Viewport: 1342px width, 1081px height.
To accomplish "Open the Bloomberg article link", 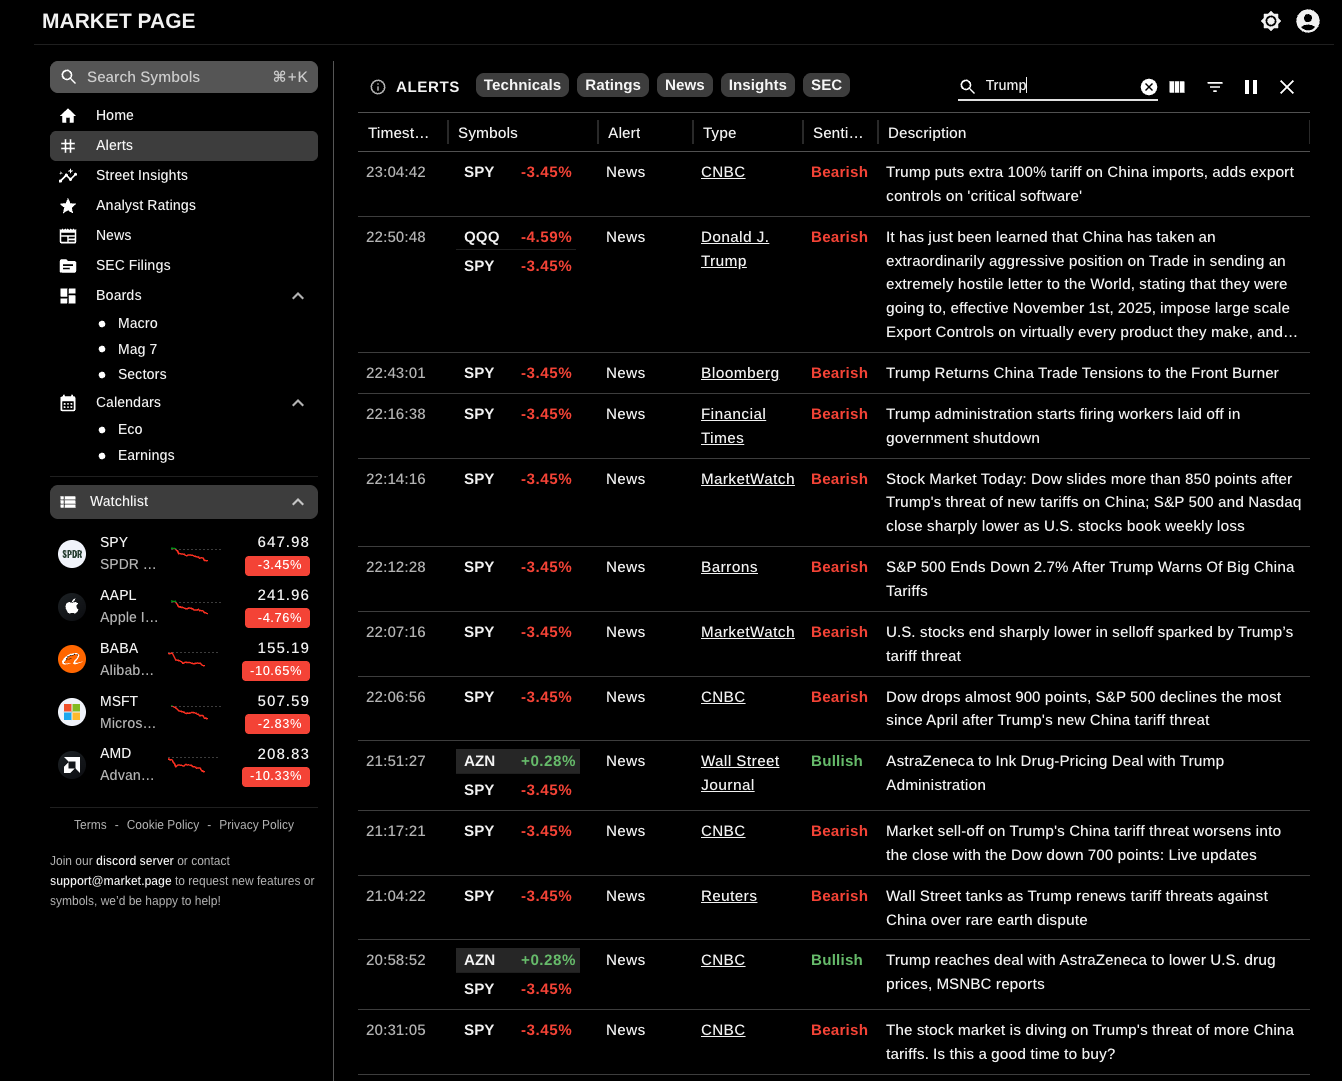I will click(739, 372).
